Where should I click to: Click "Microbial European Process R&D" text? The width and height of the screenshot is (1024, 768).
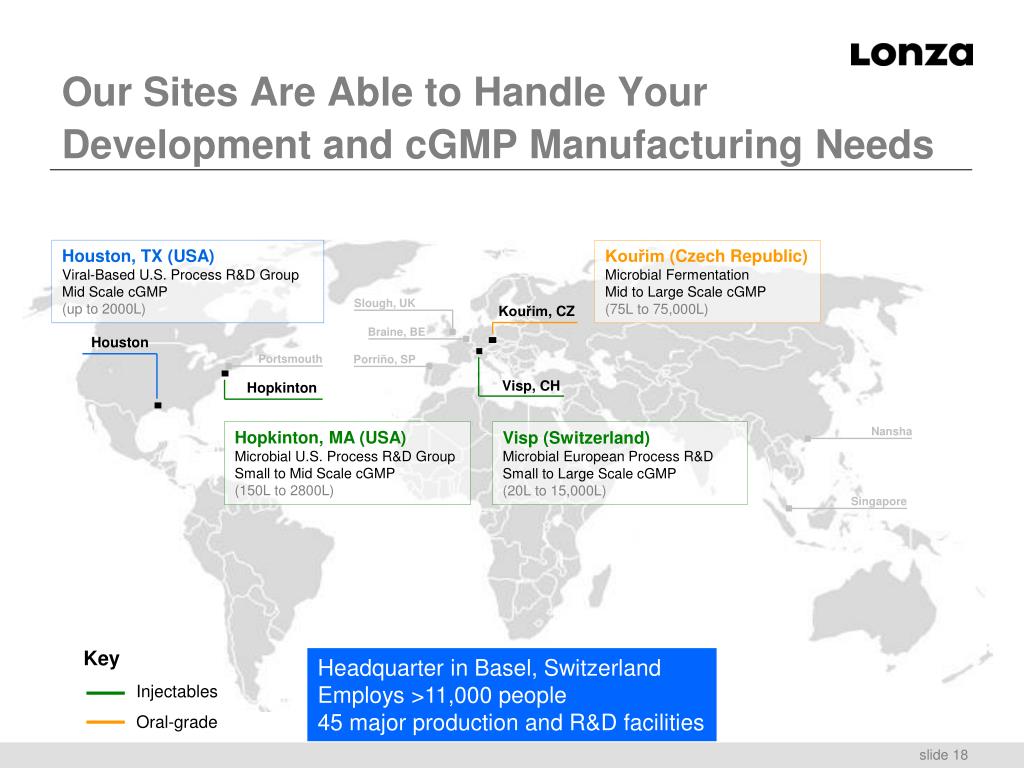pos(607,456)
